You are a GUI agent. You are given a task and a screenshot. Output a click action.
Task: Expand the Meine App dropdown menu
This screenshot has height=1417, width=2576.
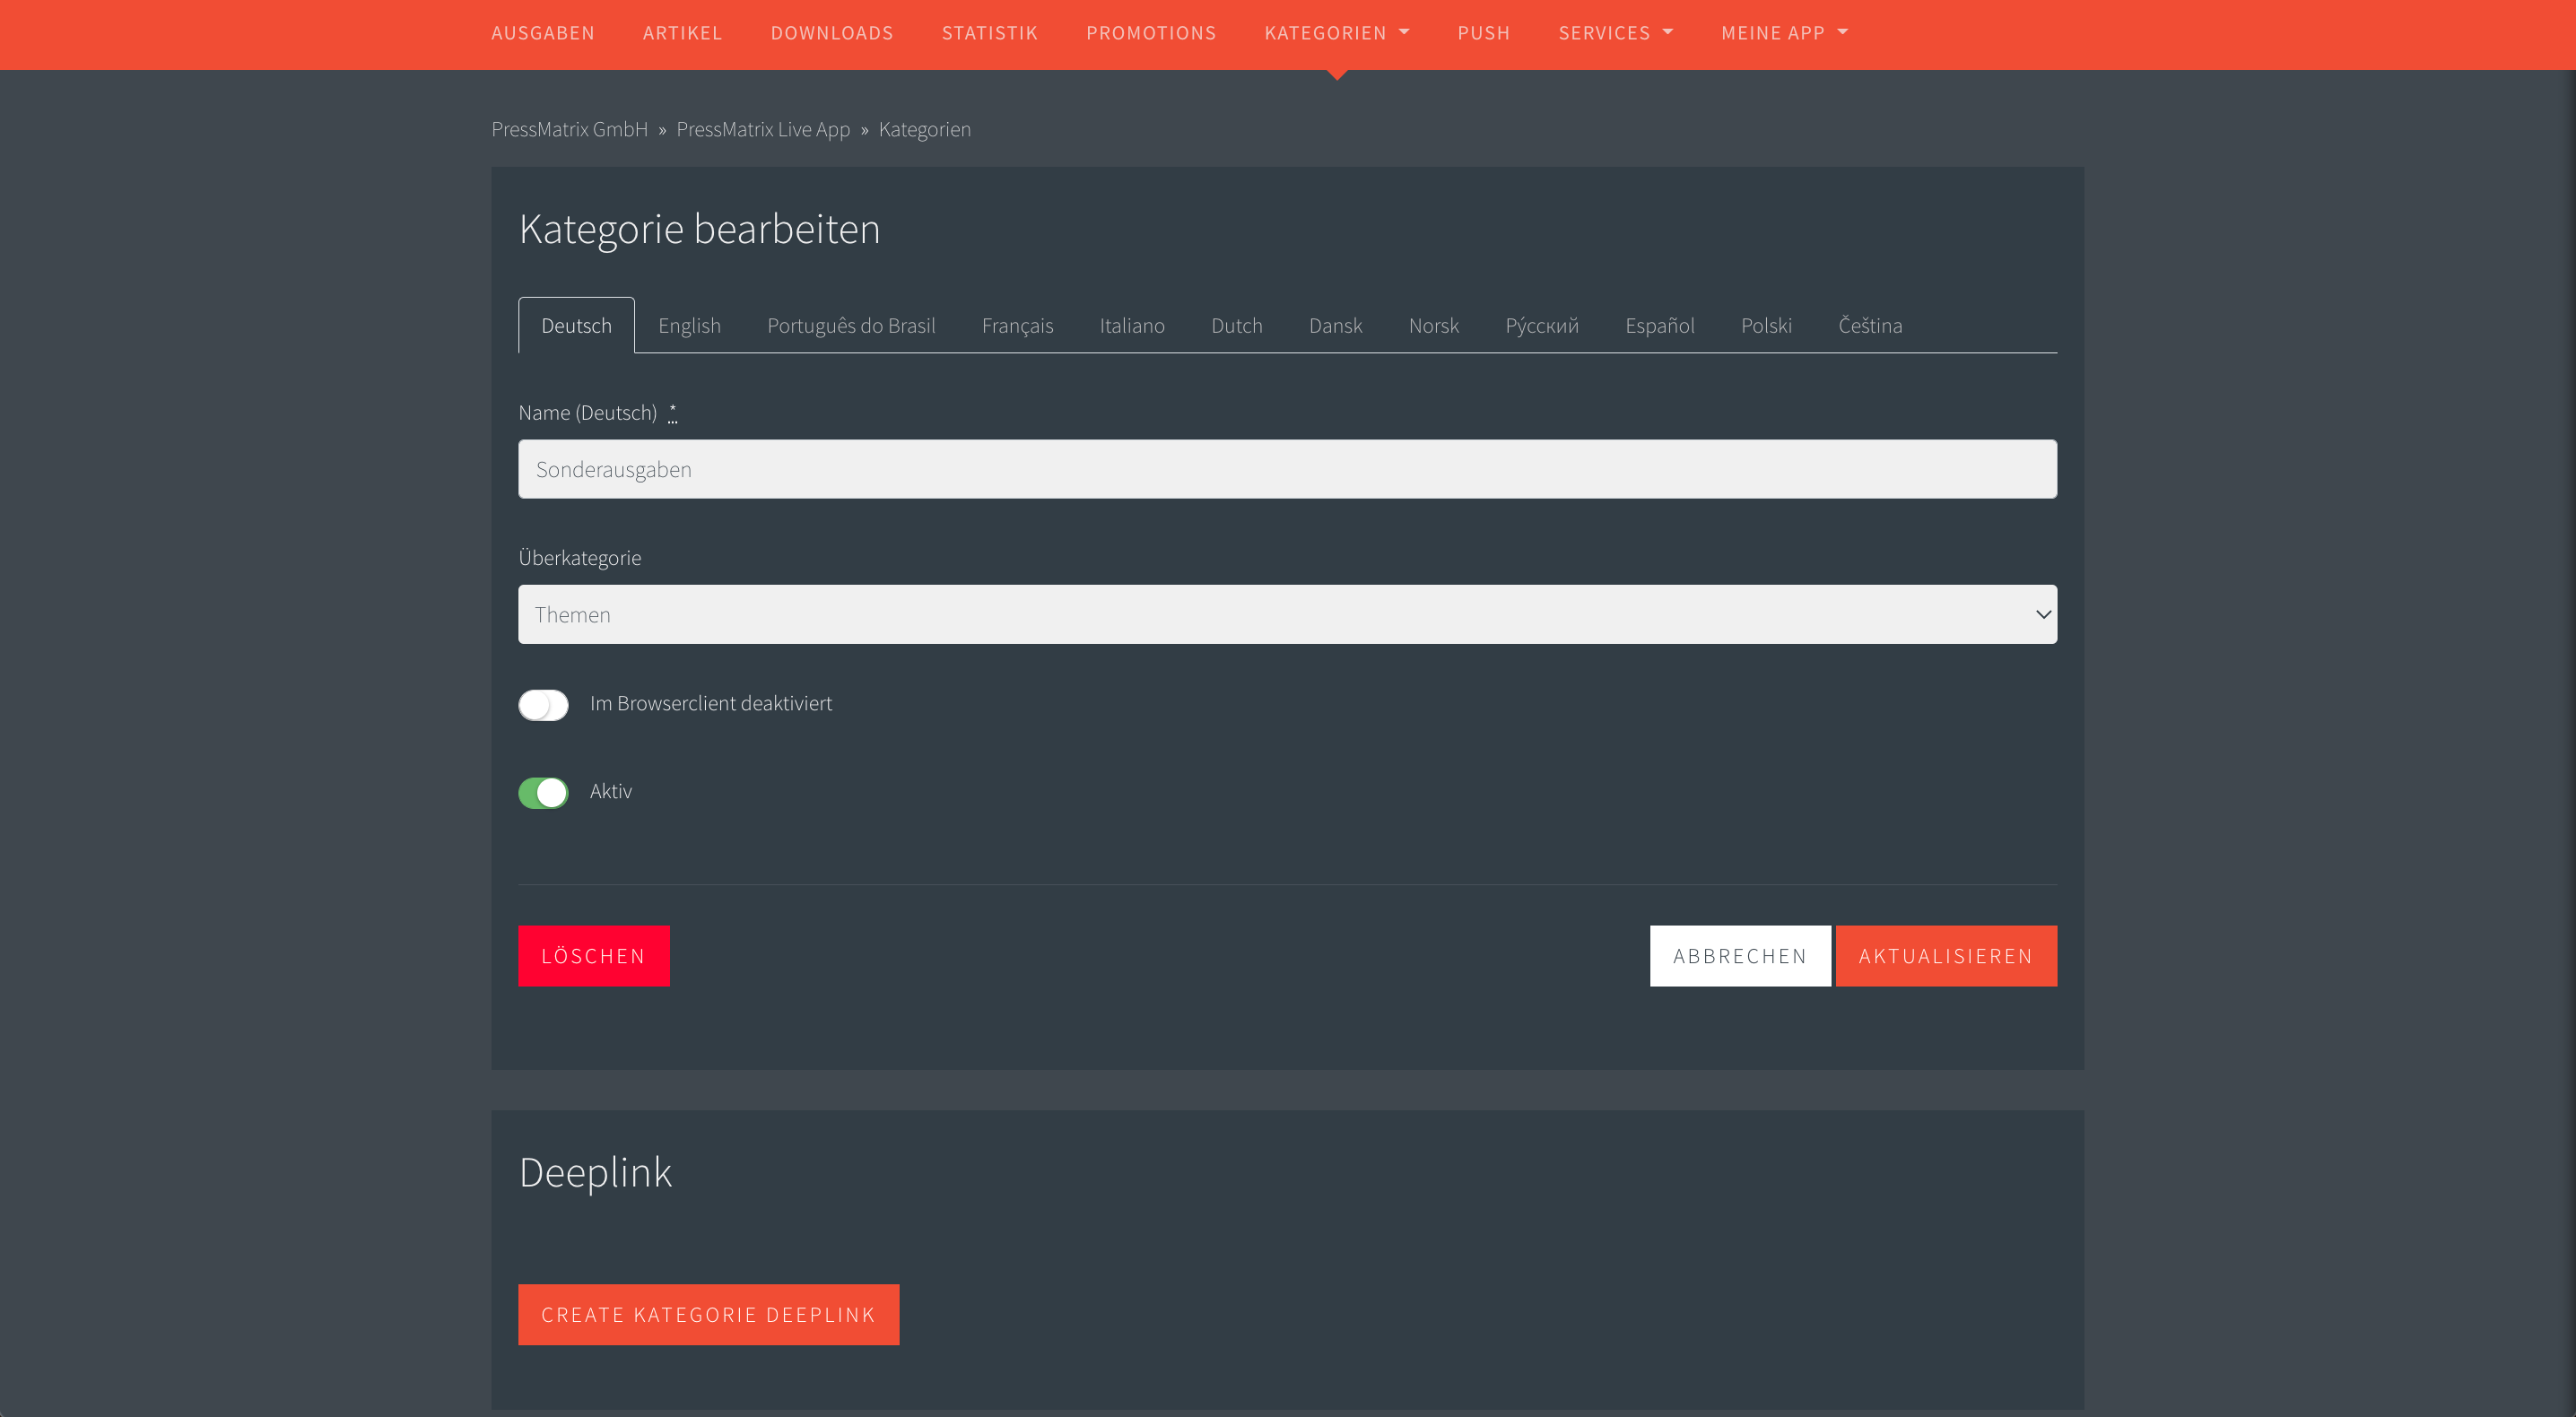tap(1784, 33)
